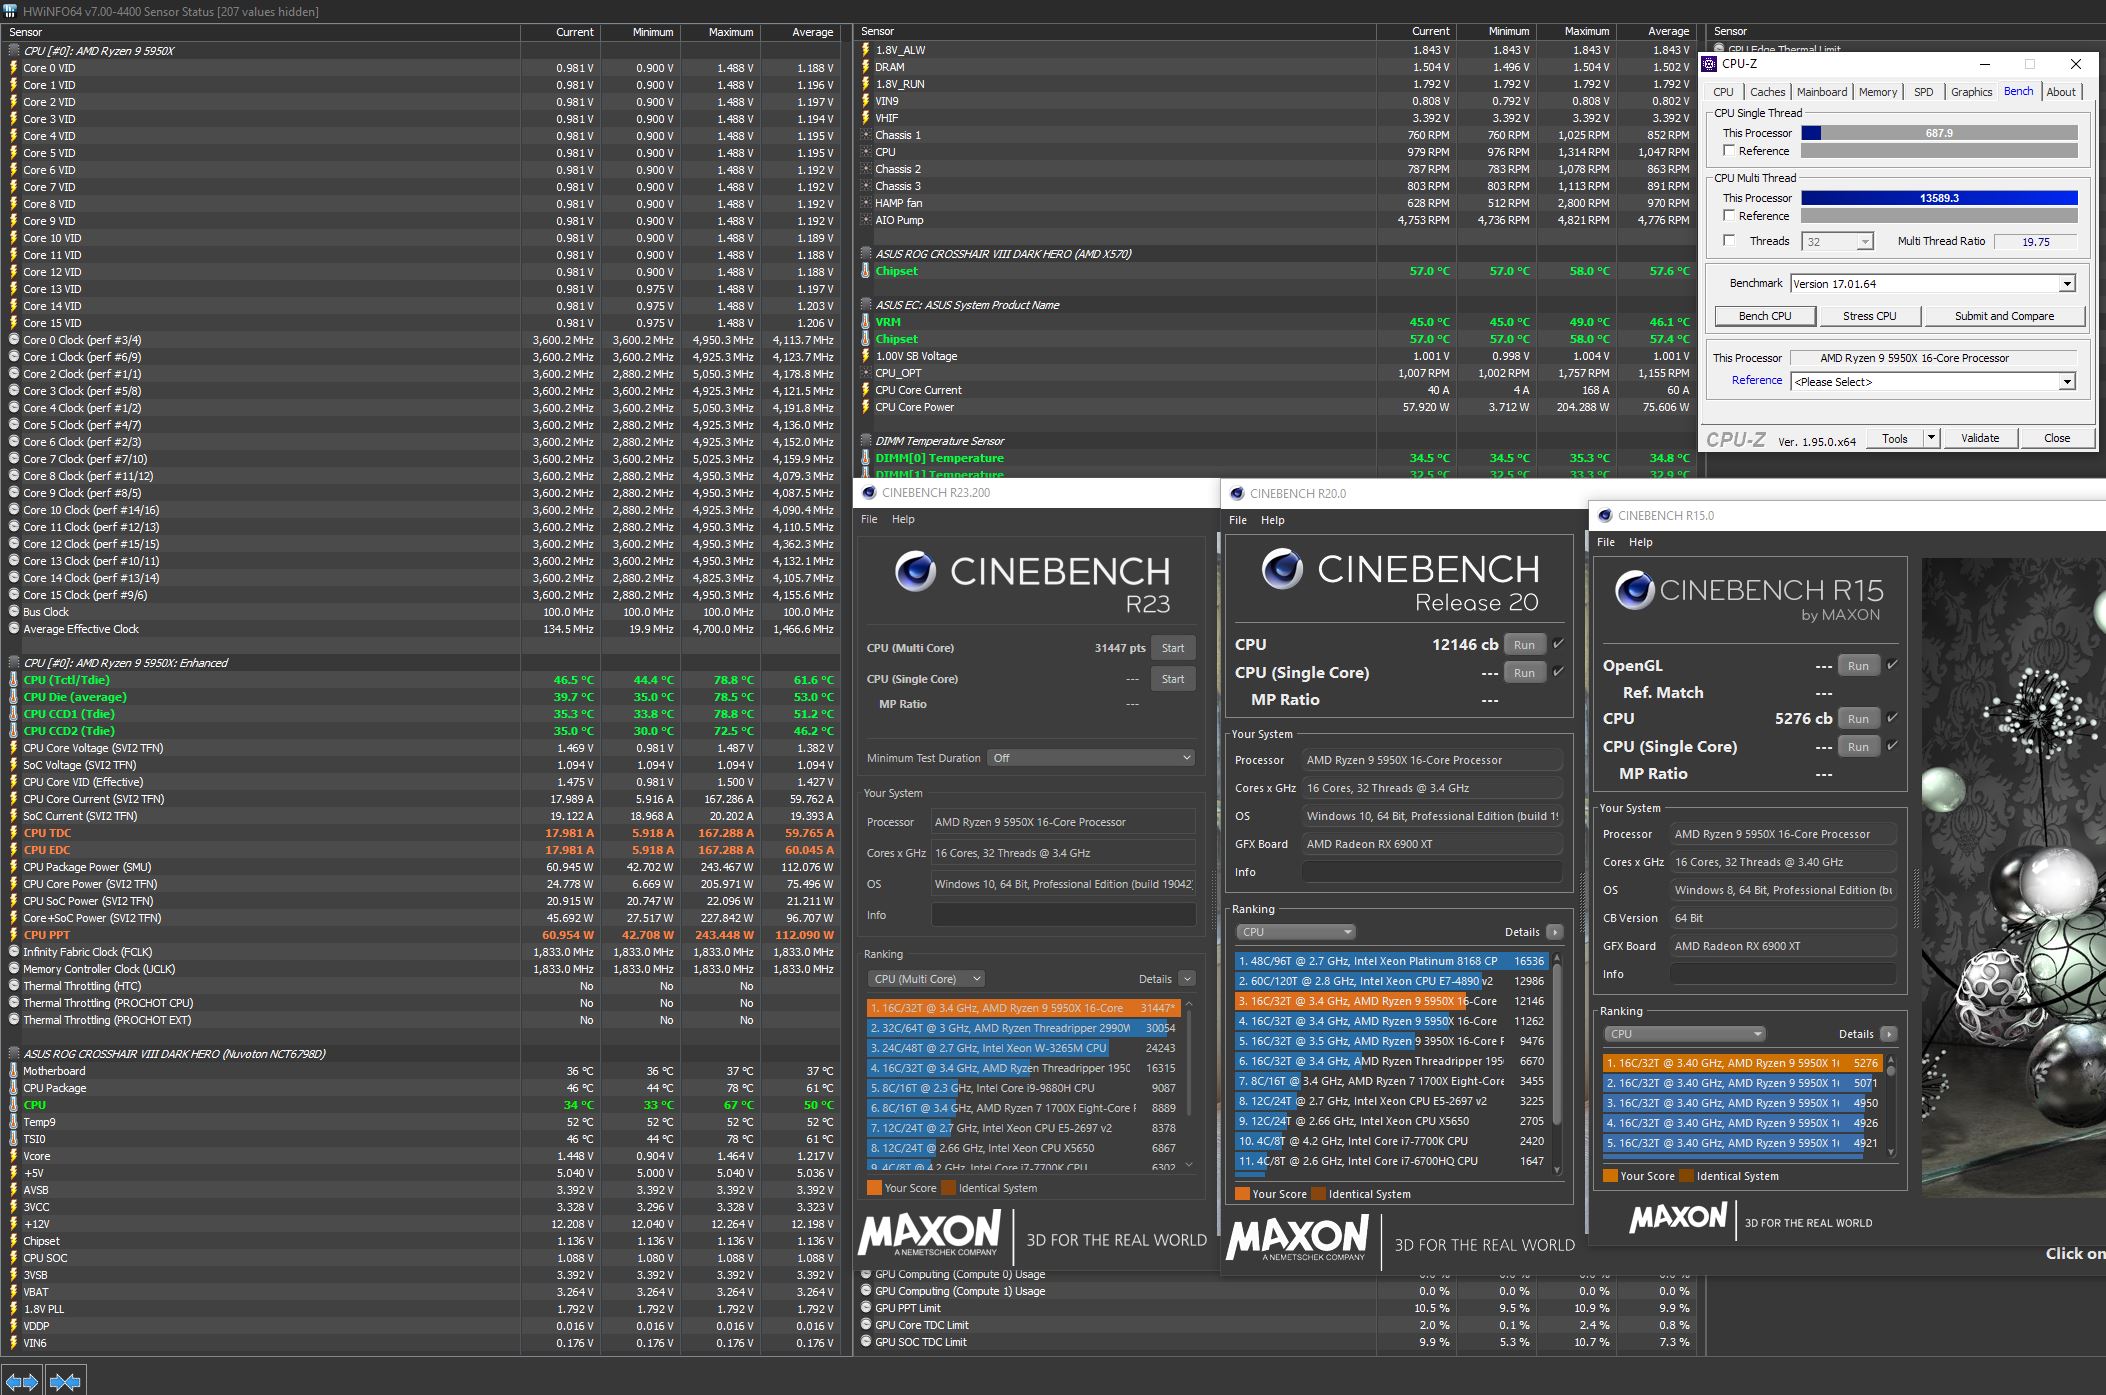Open the Cinebench R20 File menu
The width and height of the screenshot is (2106, 1395).
1237,520
